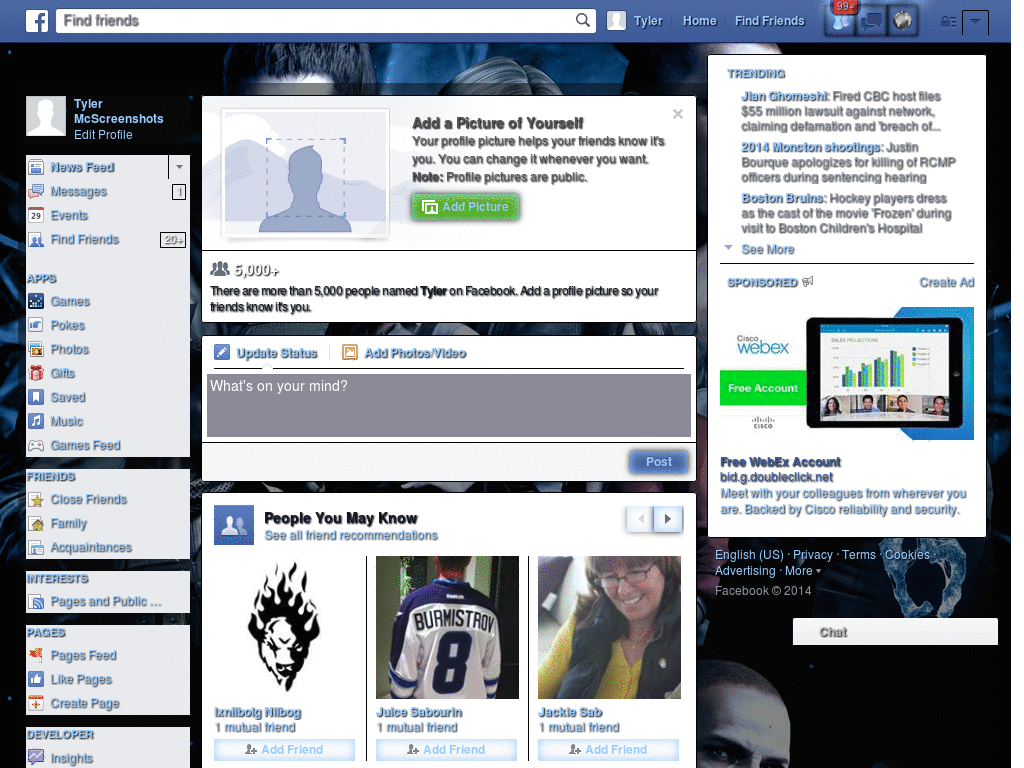
Task: Click the Create Page icon
Action: pos(36,703)
